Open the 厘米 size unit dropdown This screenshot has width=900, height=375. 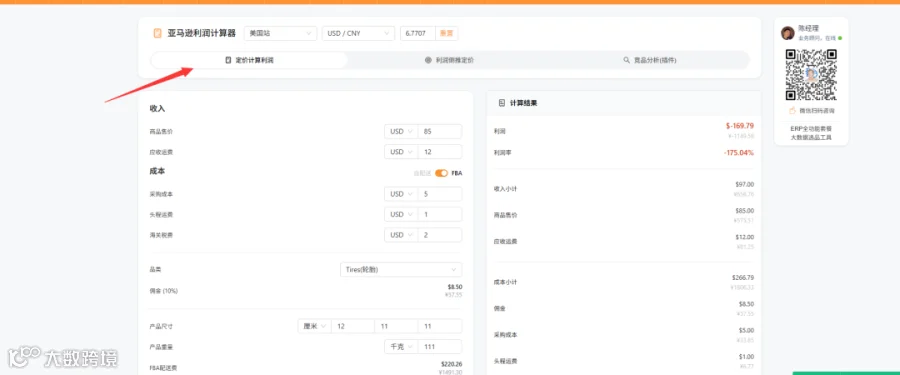(x=315, y=326)
